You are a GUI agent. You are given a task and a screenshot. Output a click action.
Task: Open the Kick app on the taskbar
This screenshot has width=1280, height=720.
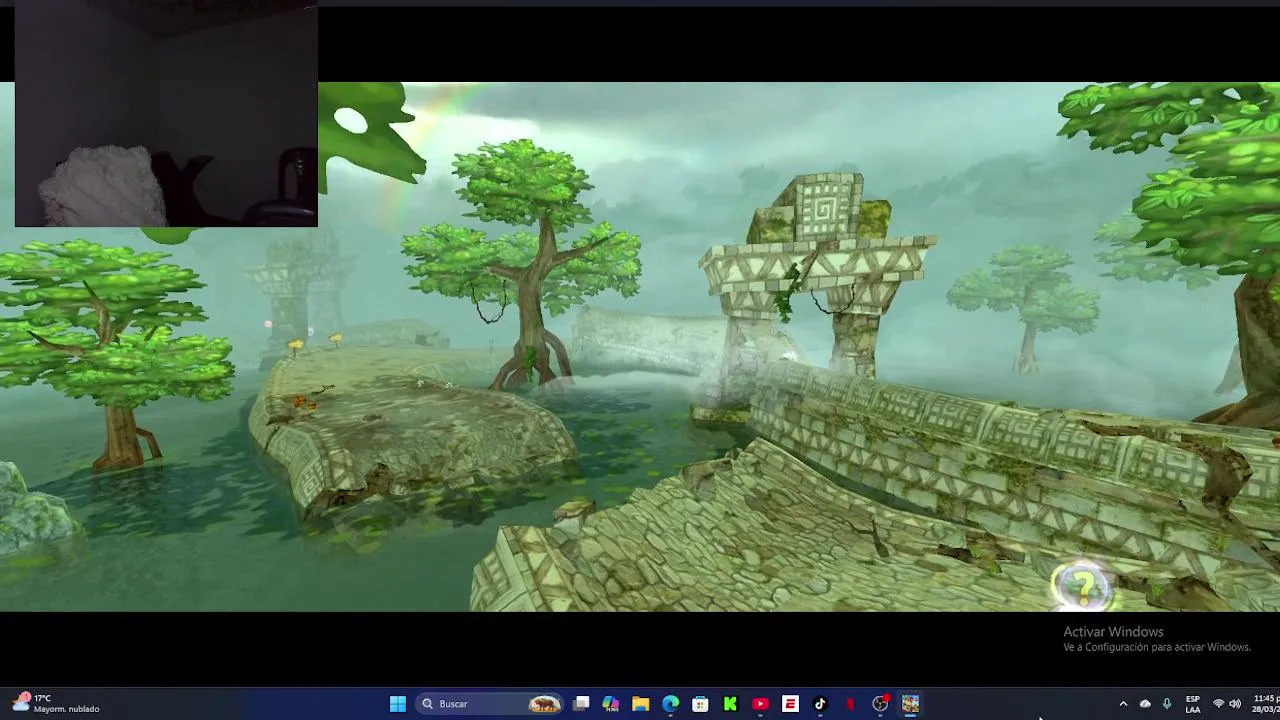pyautogui.click(x=731, y=704)
